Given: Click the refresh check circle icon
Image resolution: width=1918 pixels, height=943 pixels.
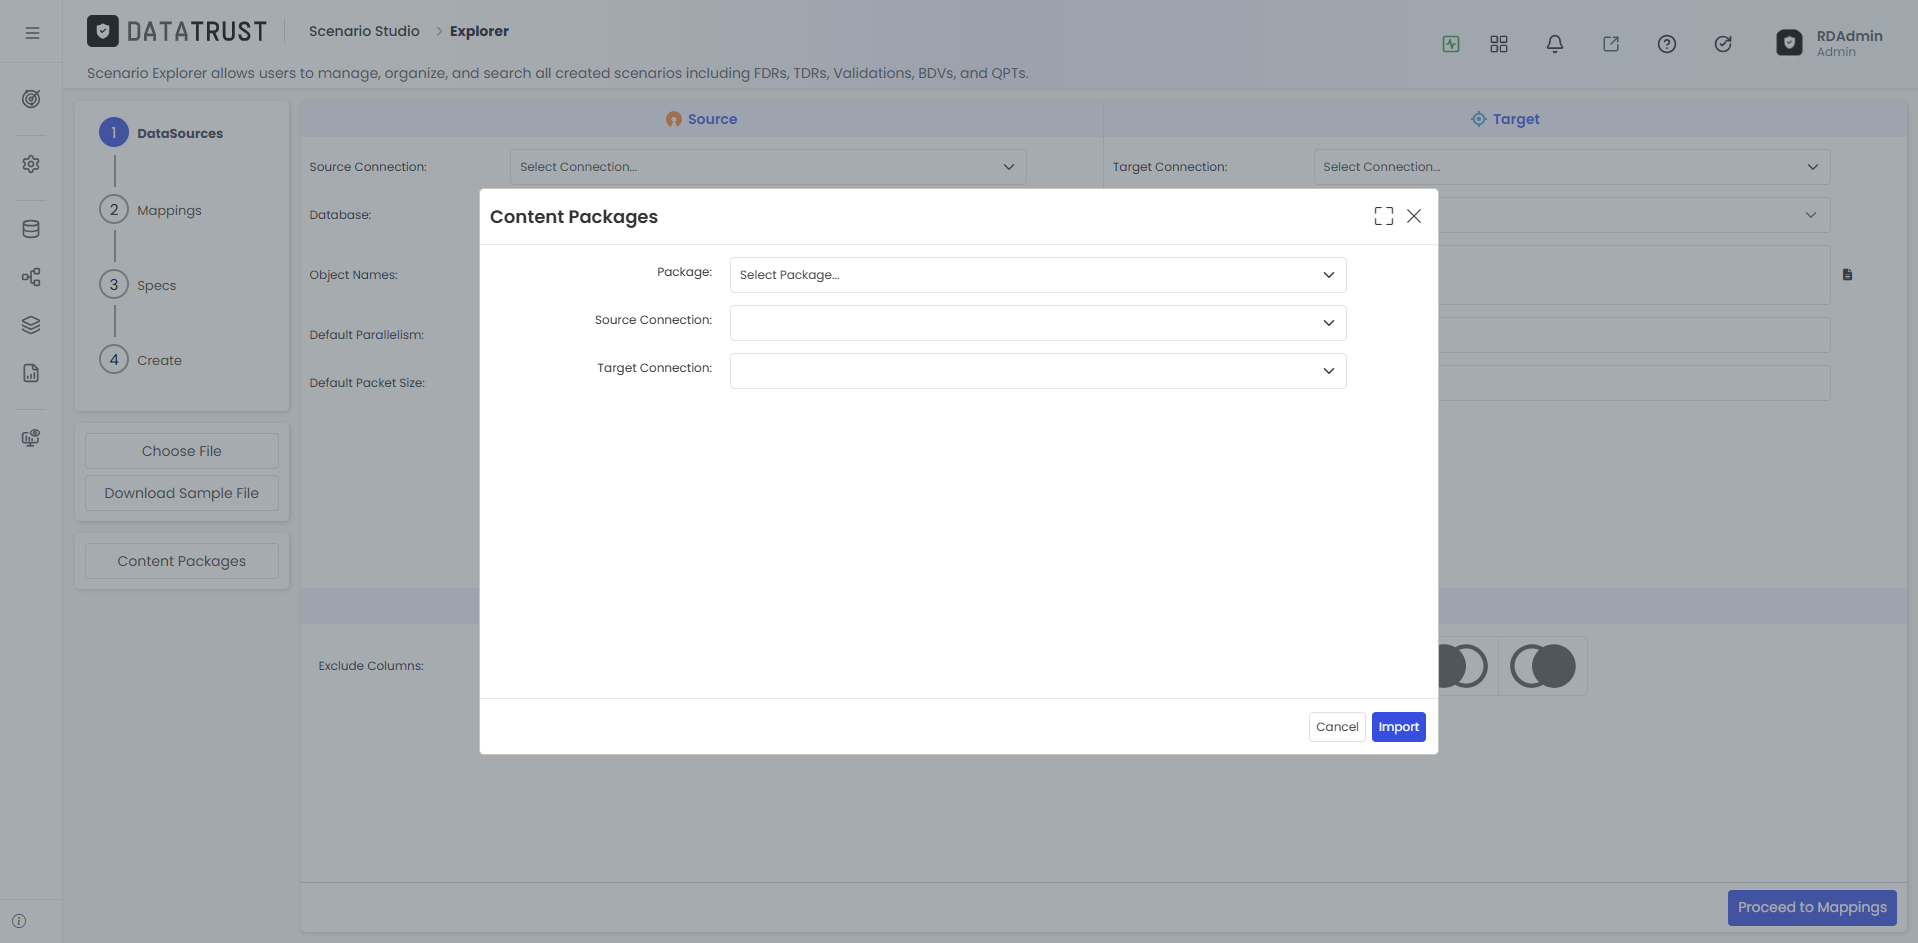Looking at the screenshot, I should [1723, 44].
